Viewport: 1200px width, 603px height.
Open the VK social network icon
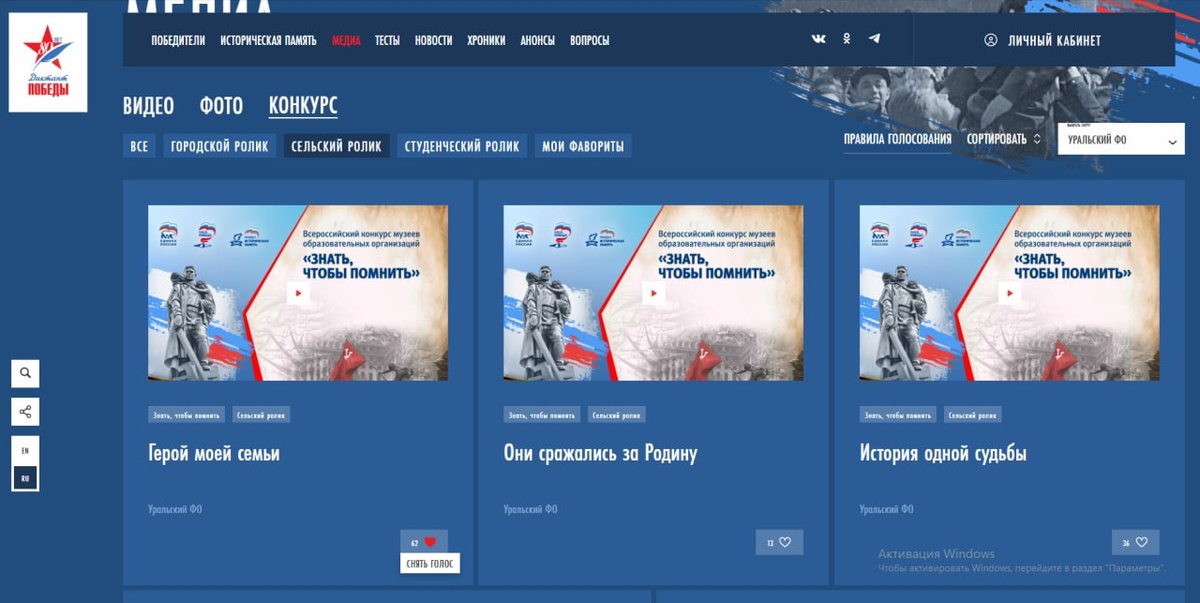[x=818, y=39]
